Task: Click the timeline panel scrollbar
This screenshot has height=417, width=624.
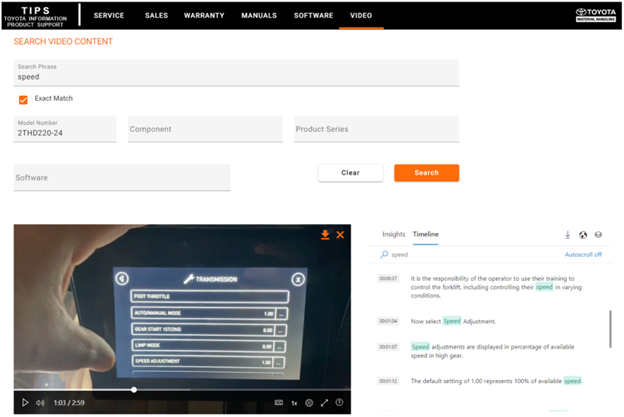Action: coord(610,329)
